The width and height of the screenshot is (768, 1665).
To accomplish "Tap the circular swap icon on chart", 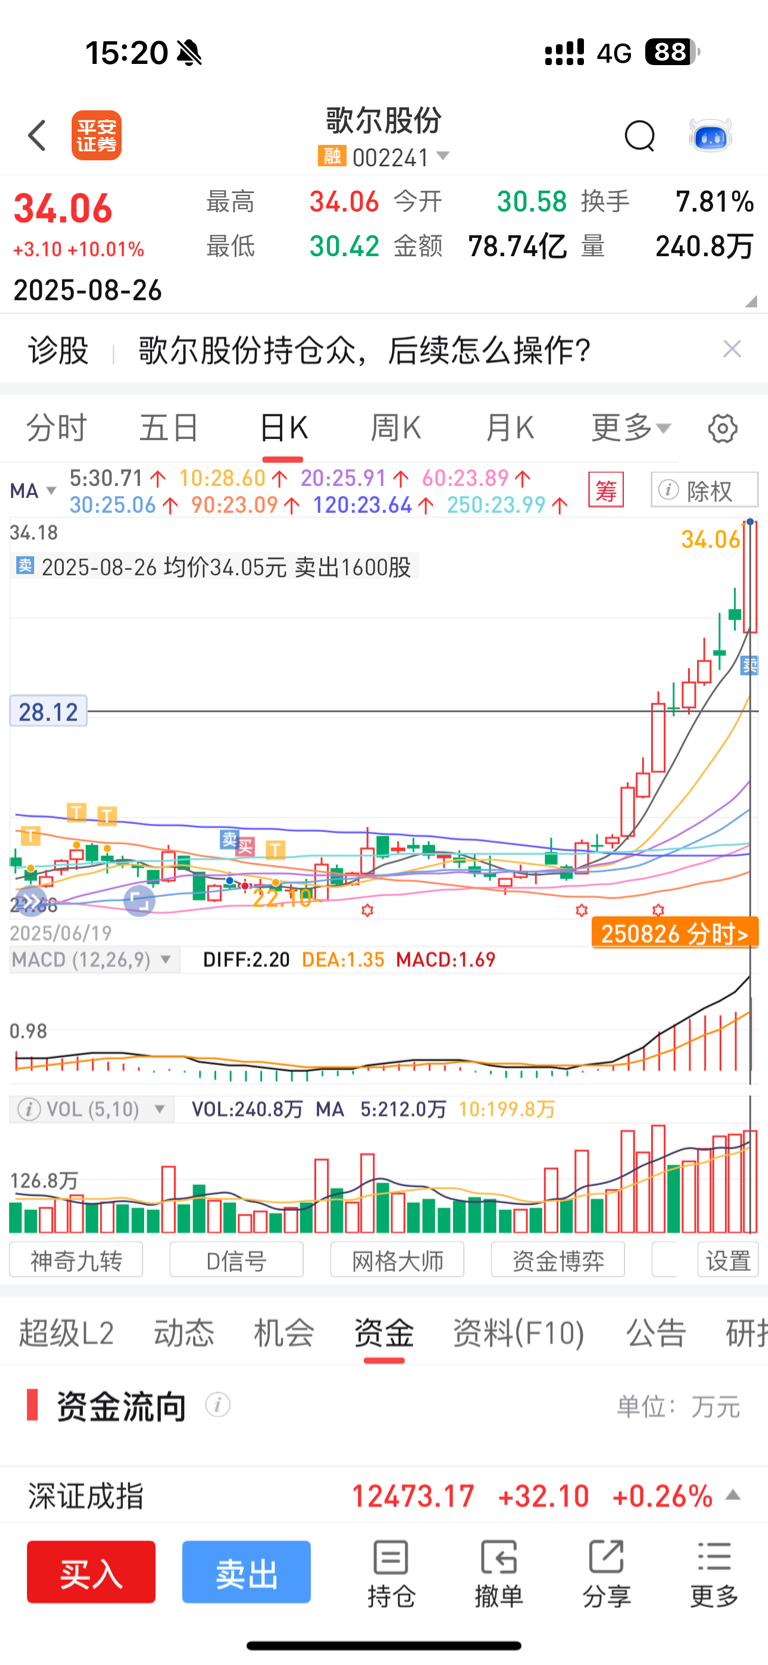I will (139, 901).
